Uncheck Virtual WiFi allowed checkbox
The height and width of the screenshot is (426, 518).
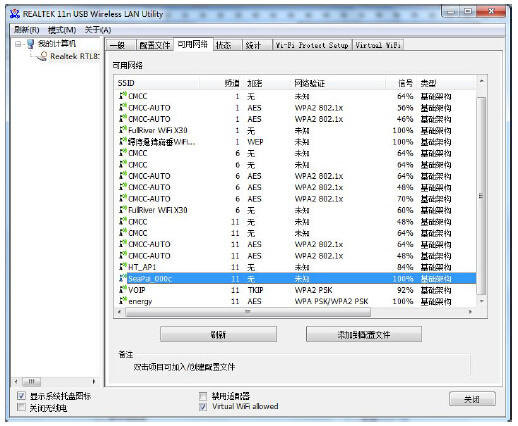(x=203, y=407)
